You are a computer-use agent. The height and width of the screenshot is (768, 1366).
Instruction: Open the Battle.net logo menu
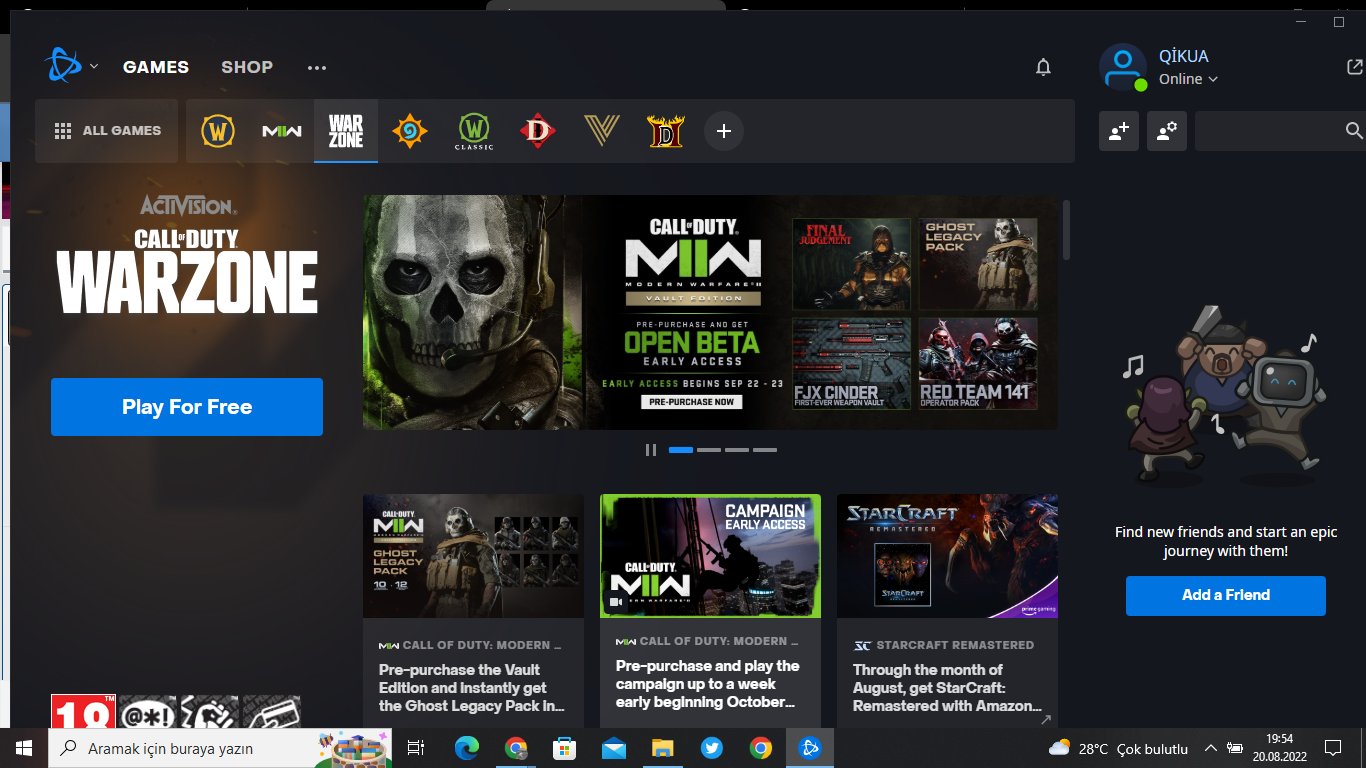pyautogui.click(x=70, y=66)
